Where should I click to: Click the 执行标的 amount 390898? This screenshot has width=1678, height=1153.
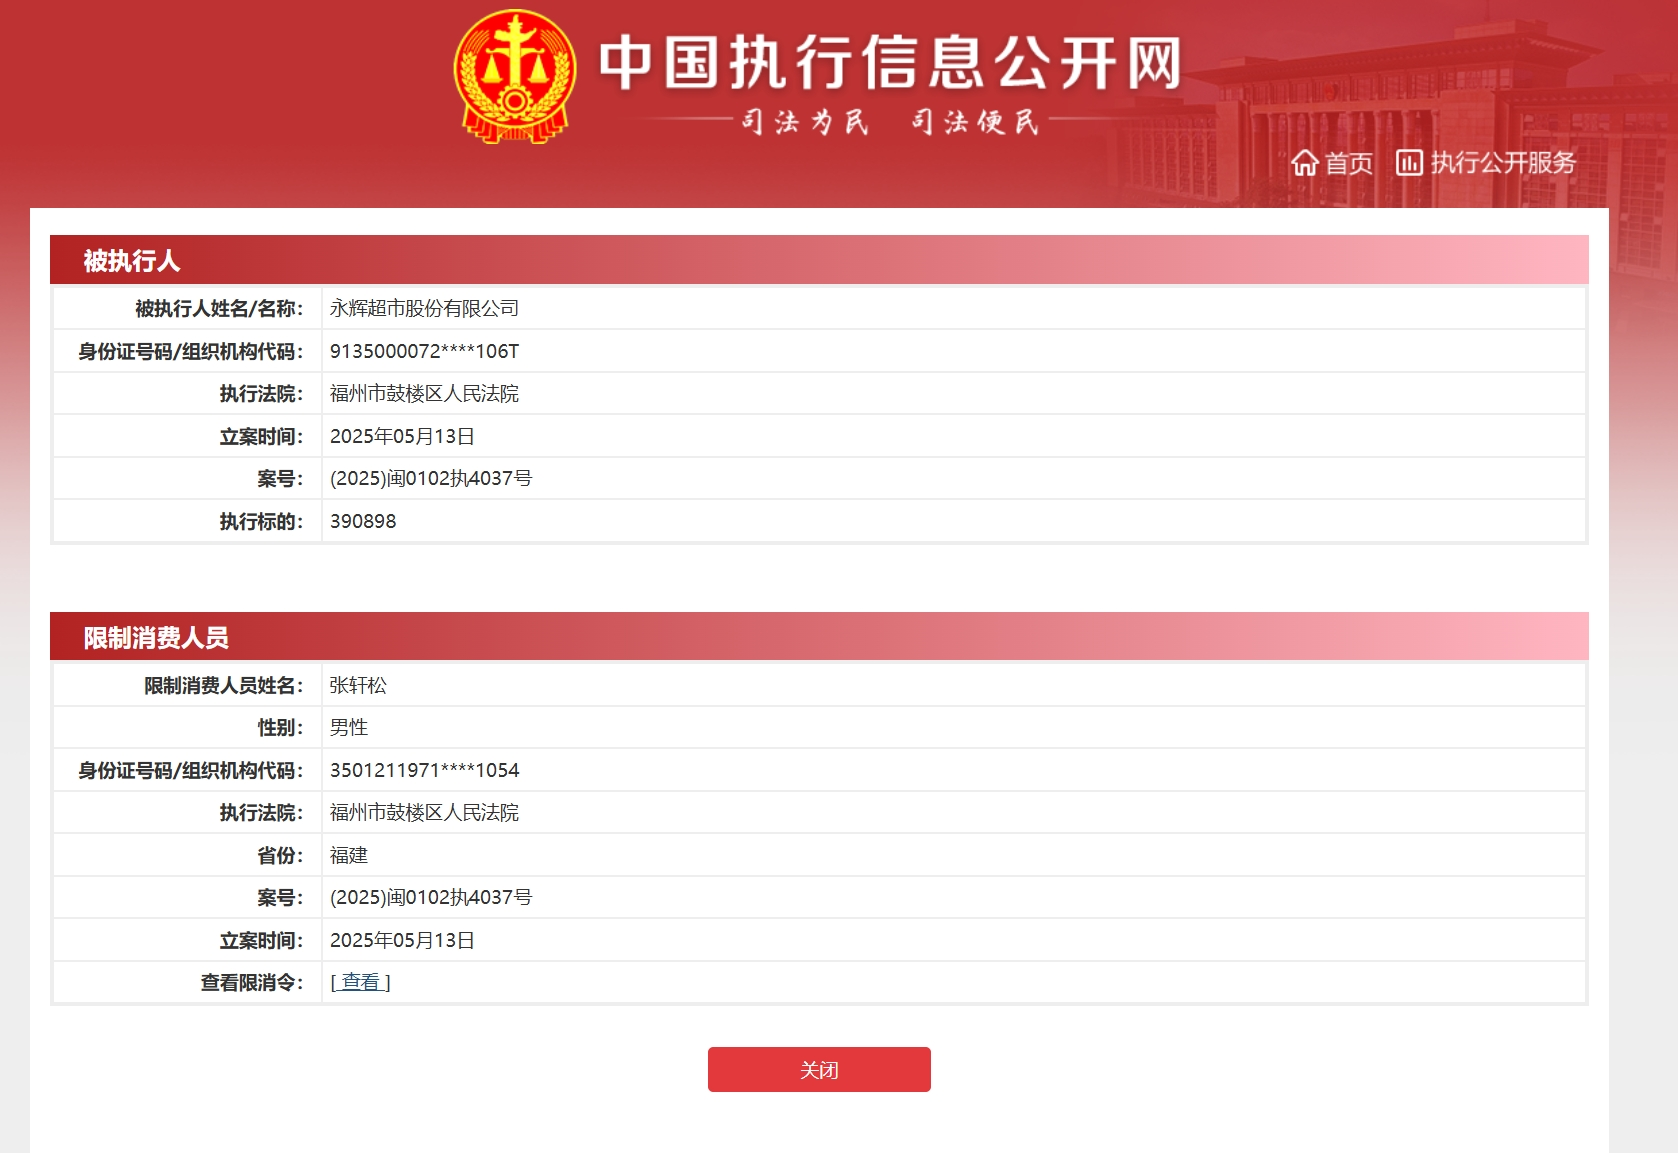[362, 520]
